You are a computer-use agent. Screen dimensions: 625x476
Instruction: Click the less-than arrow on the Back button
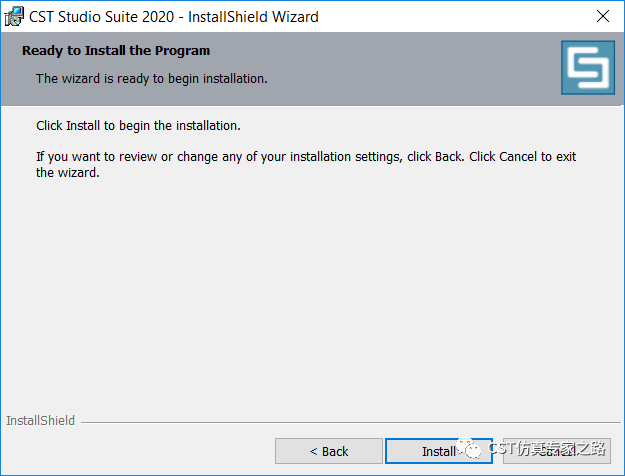coord(314,452)
